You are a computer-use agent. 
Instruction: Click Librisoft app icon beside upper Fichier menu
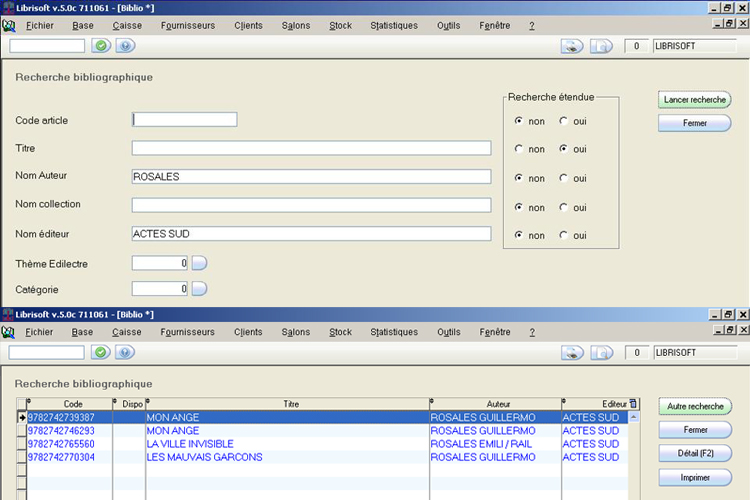(9, 25)
